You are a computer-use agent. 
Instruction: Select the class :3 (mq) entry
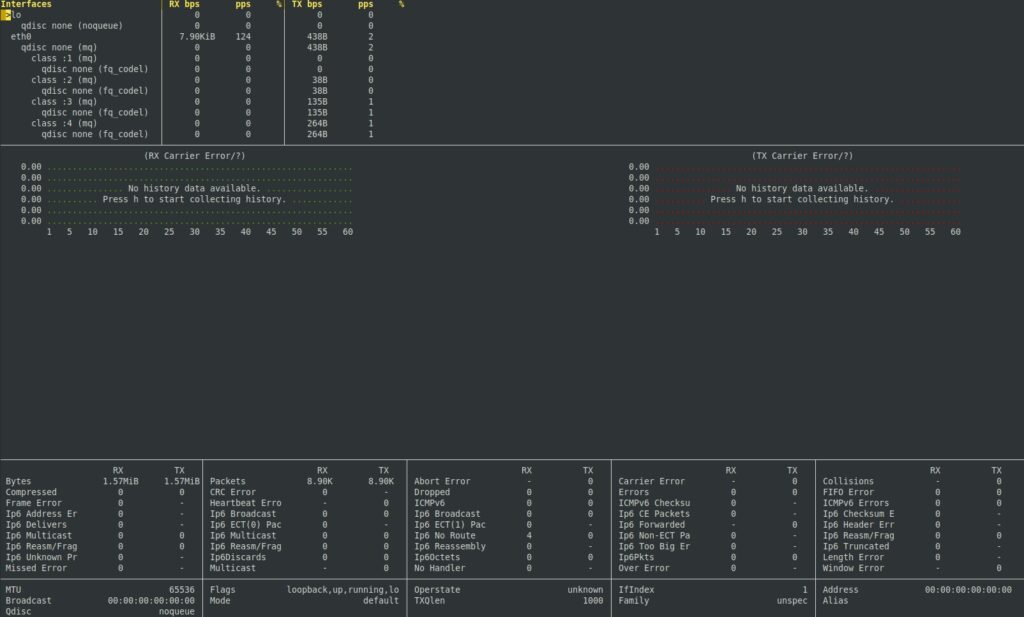64,101
